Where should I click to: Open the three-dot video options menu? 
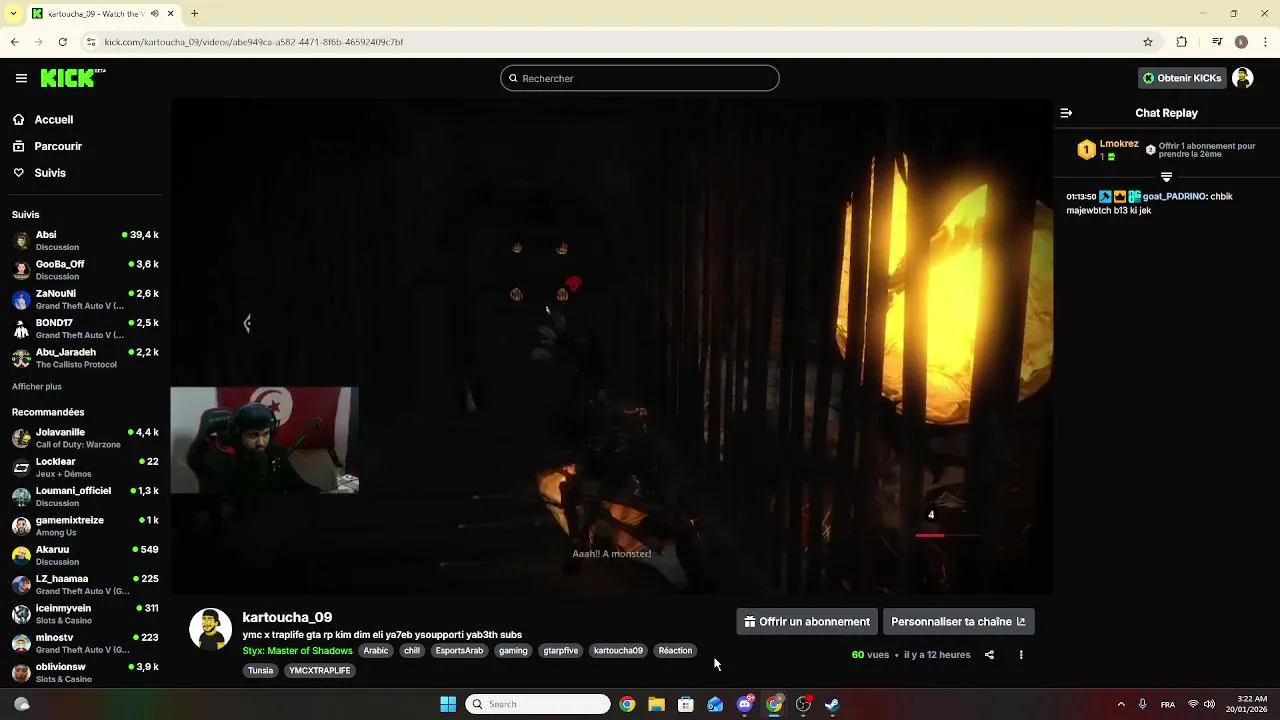[1021, 655]
